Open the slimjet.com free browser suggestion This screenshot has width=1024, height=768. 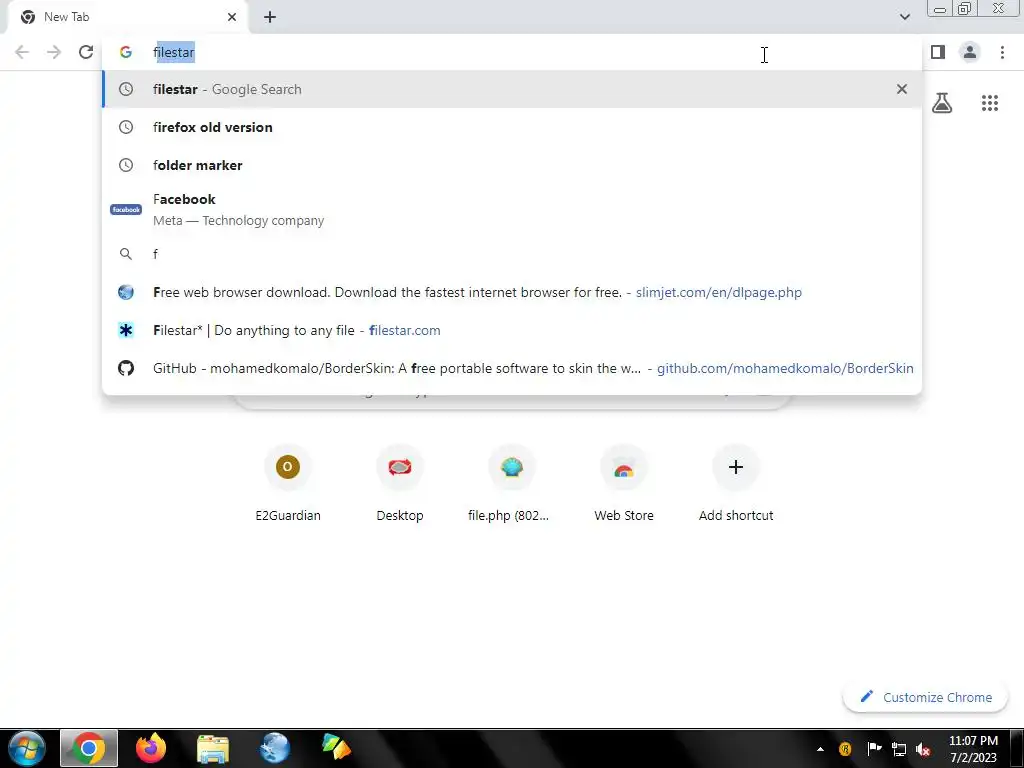pos(512,292)
